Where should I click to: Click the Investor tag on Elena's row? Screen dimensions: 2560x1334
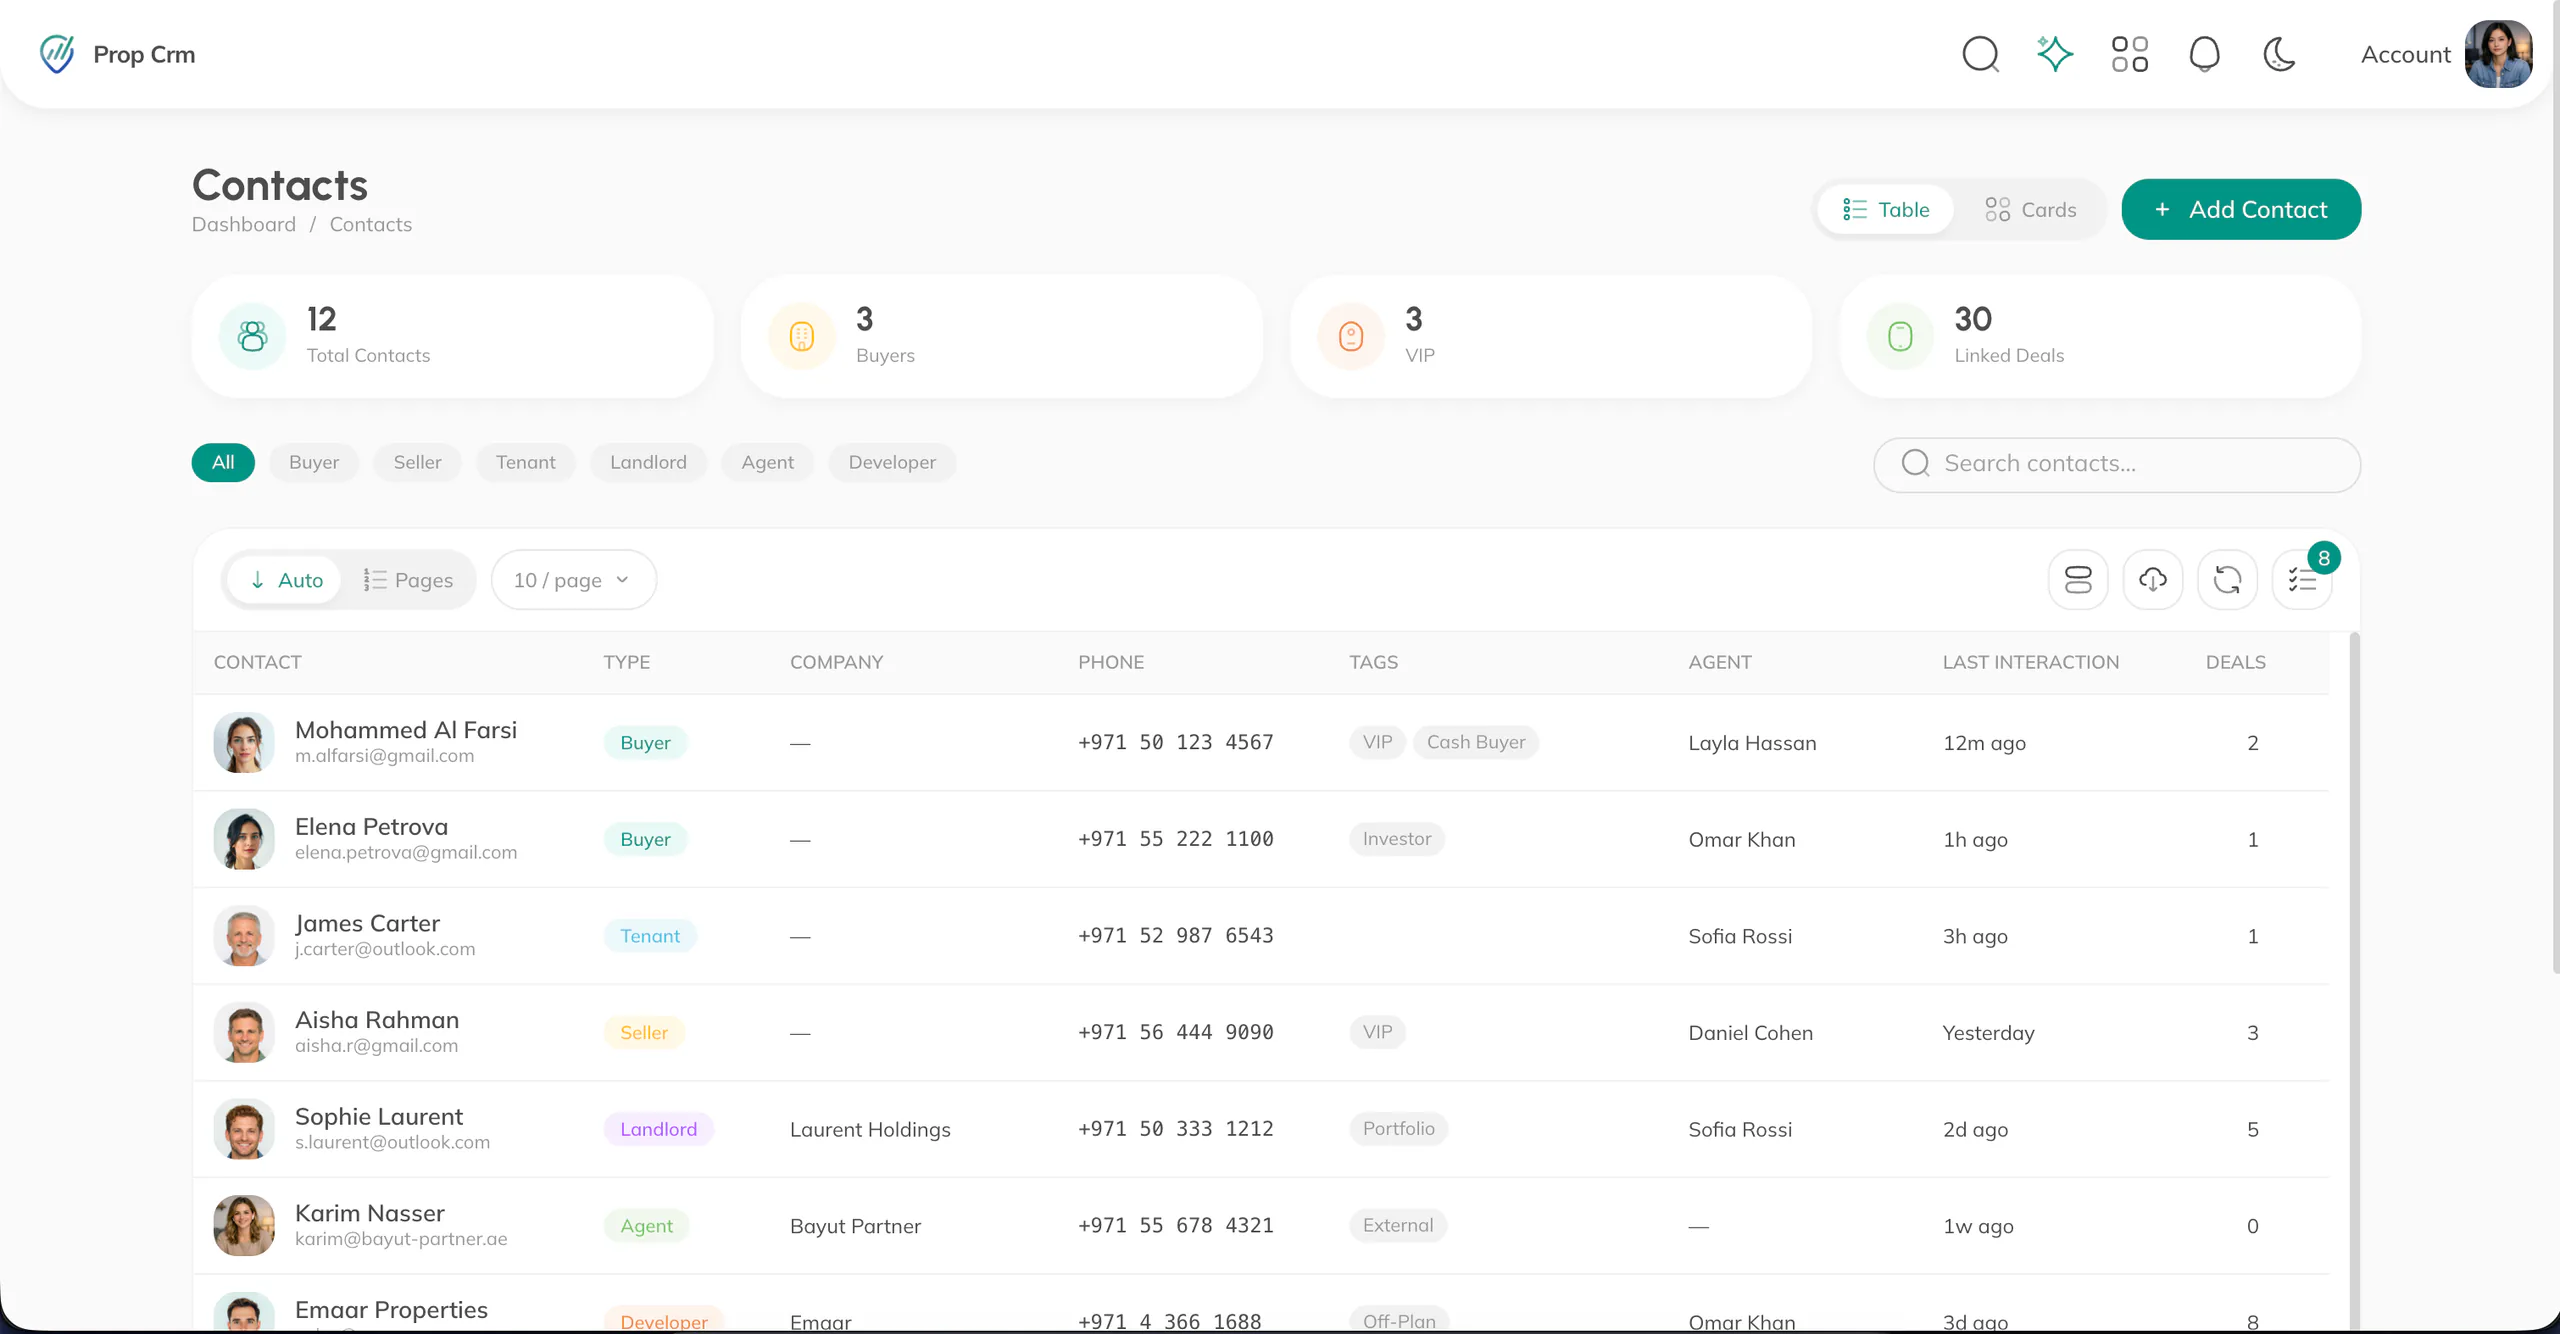point(1397,839)
